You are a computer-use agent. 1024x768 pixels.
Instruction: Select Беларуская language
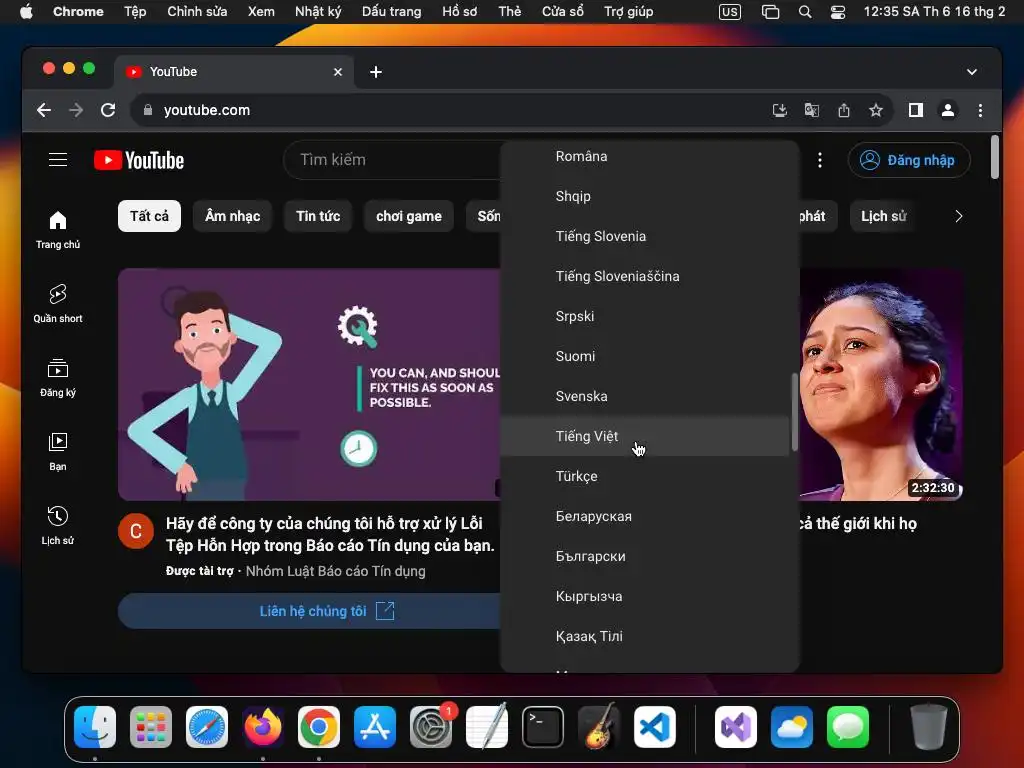[645, 516]
